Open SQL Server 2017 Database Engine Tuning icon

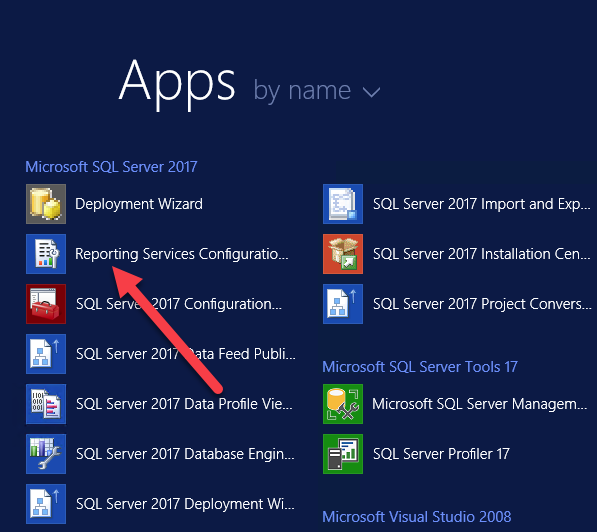coord(46,454)
